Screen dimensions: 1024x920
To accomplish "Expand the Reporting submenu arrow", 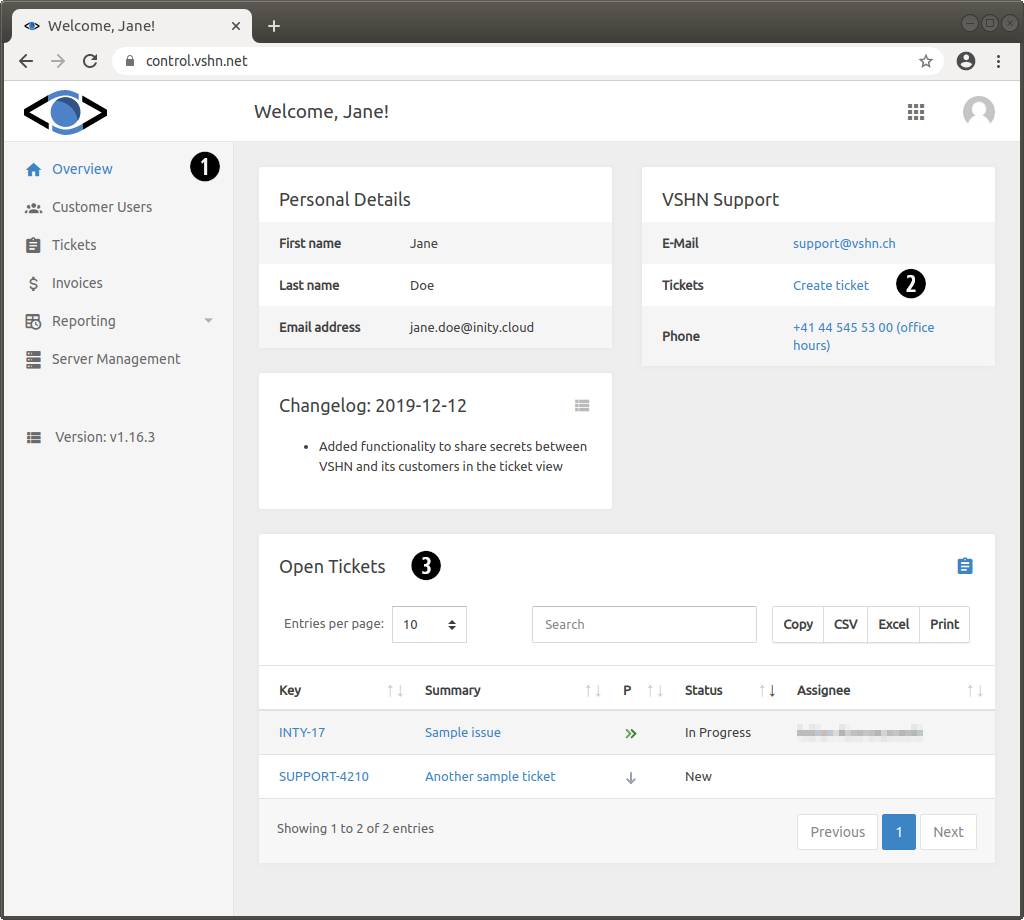I will [208, 321].
